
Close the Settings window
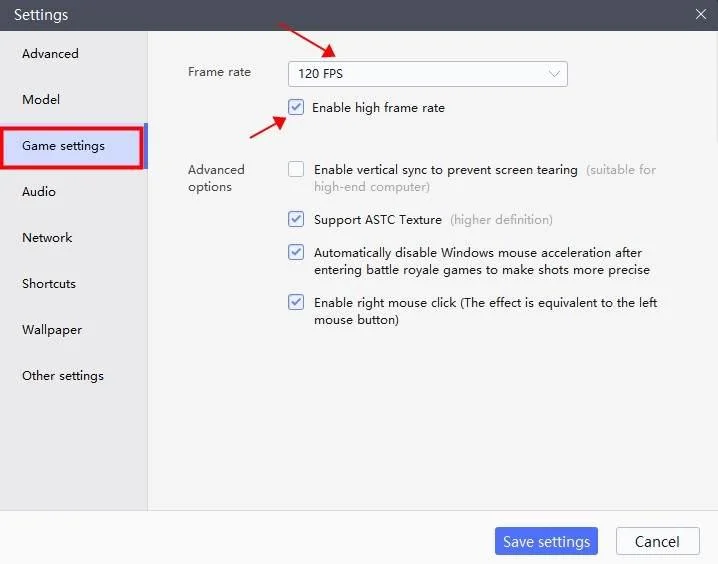(701, 14)
